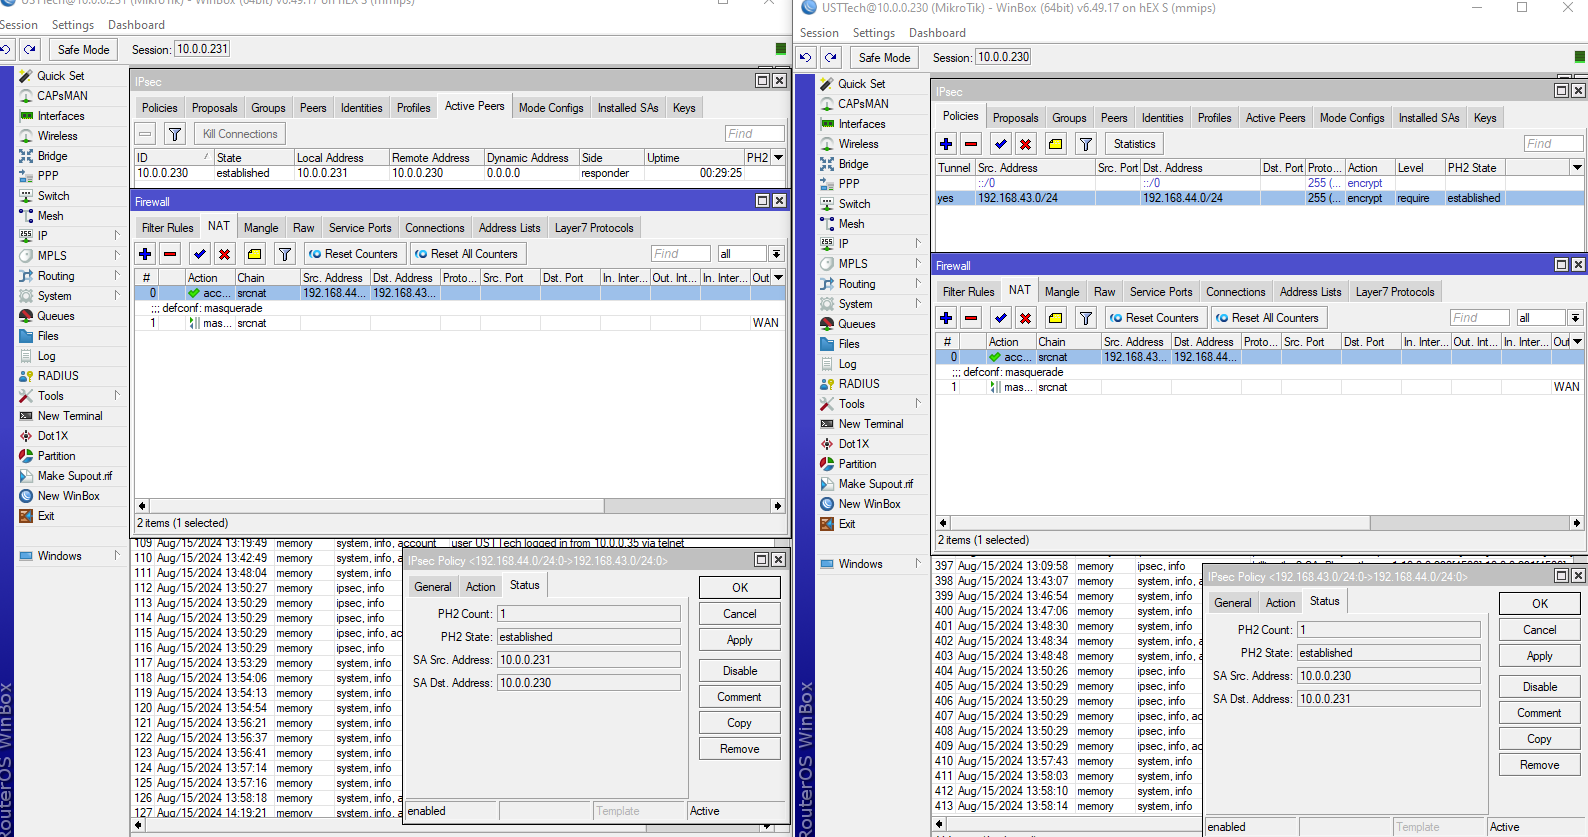Click Reset All Counters in right Firewall window
The height and width of the screenshot is (837, 1588).
[1268, 318]
